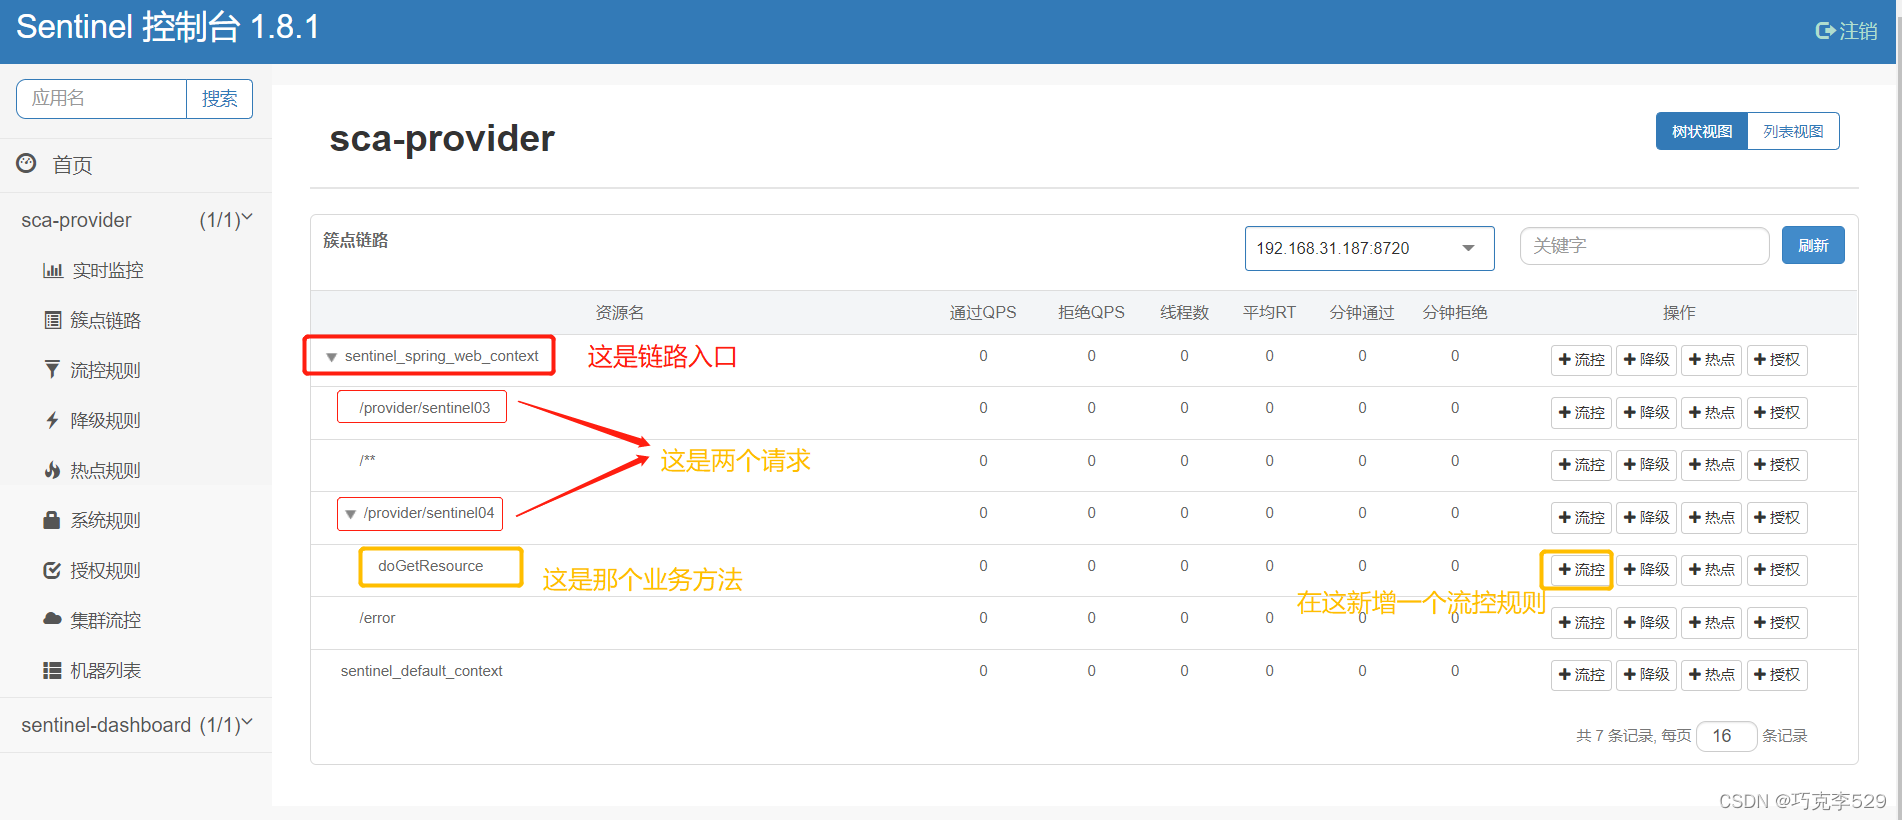Select the doGetResource resource name
Screen dimensions: 1902x820
[x=430, y=566]
